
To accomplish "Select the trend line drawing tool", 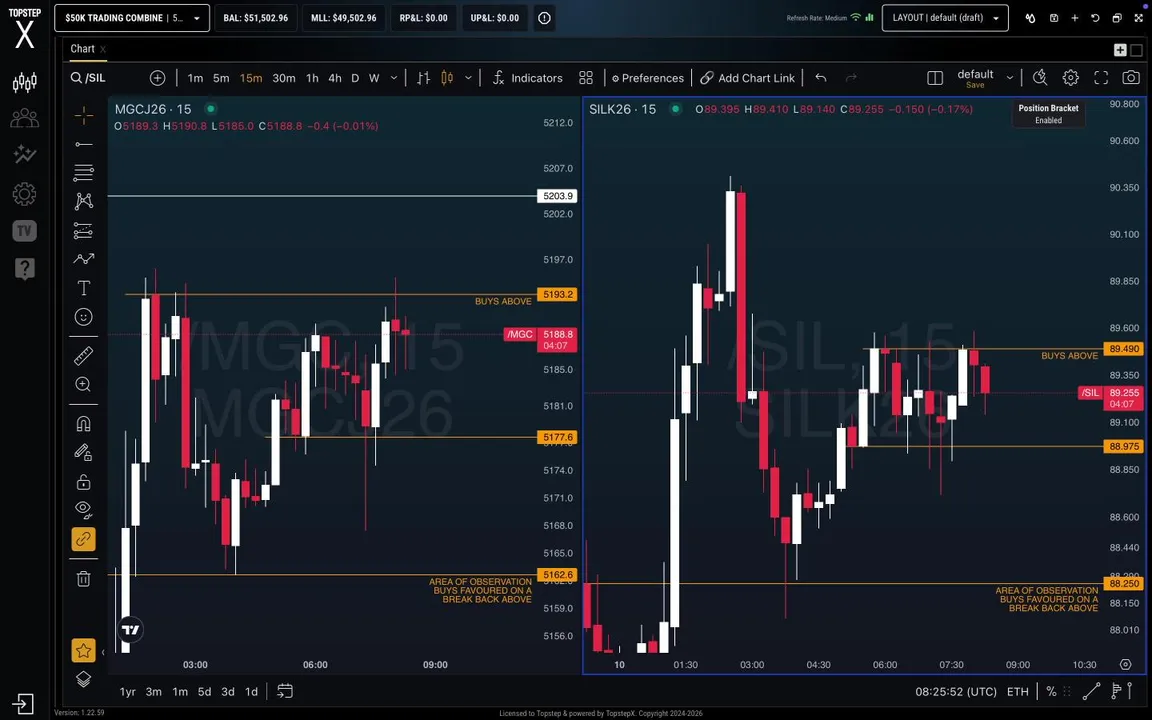I will coord(84,144).
